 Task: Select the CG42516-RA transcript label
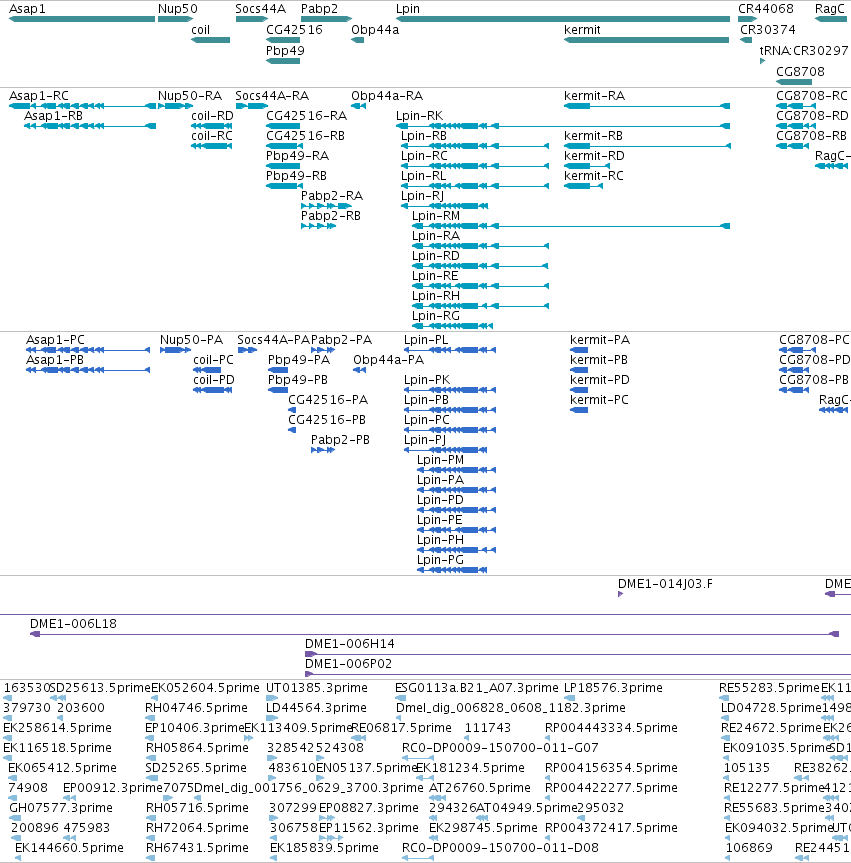[307, 116]
